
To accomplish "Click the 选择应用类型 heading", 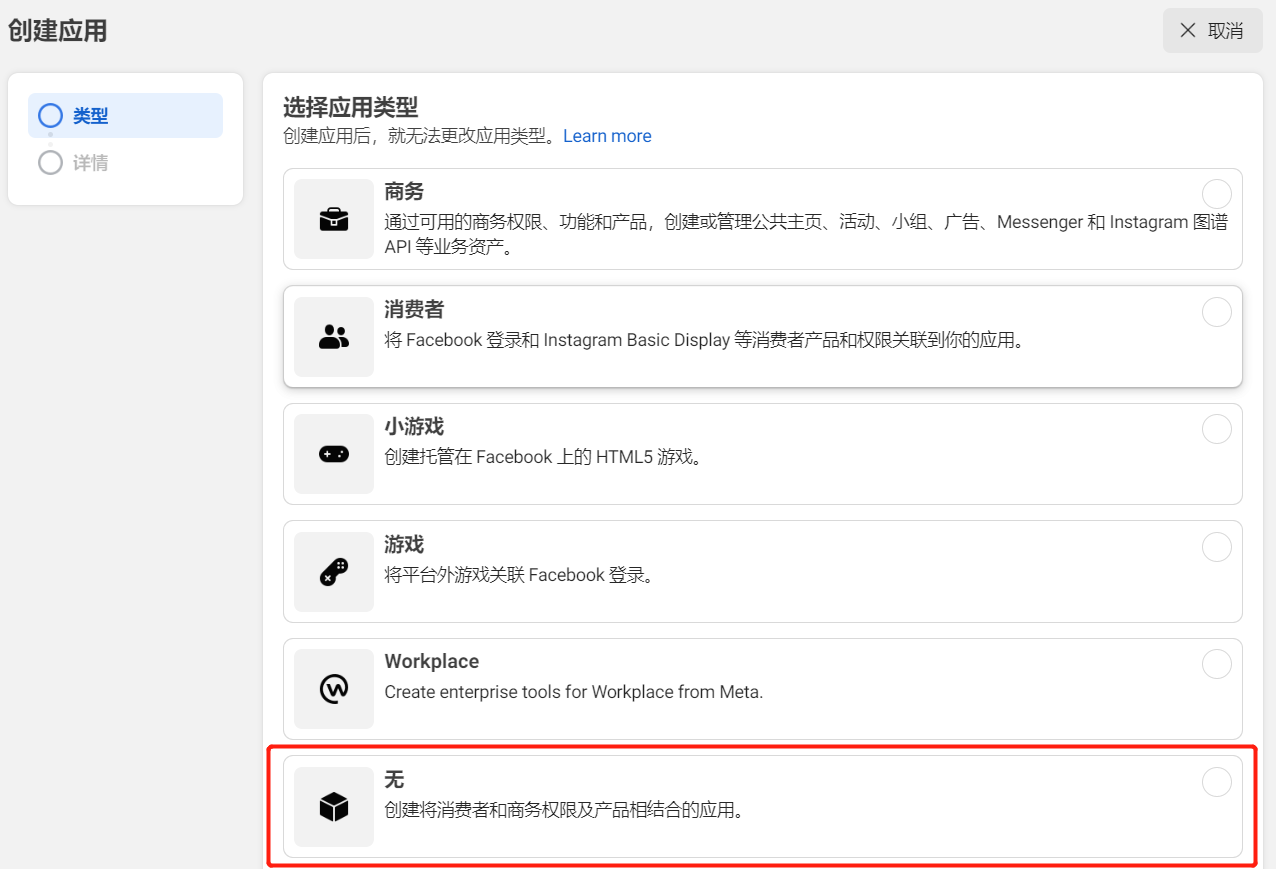I will 350,106.
